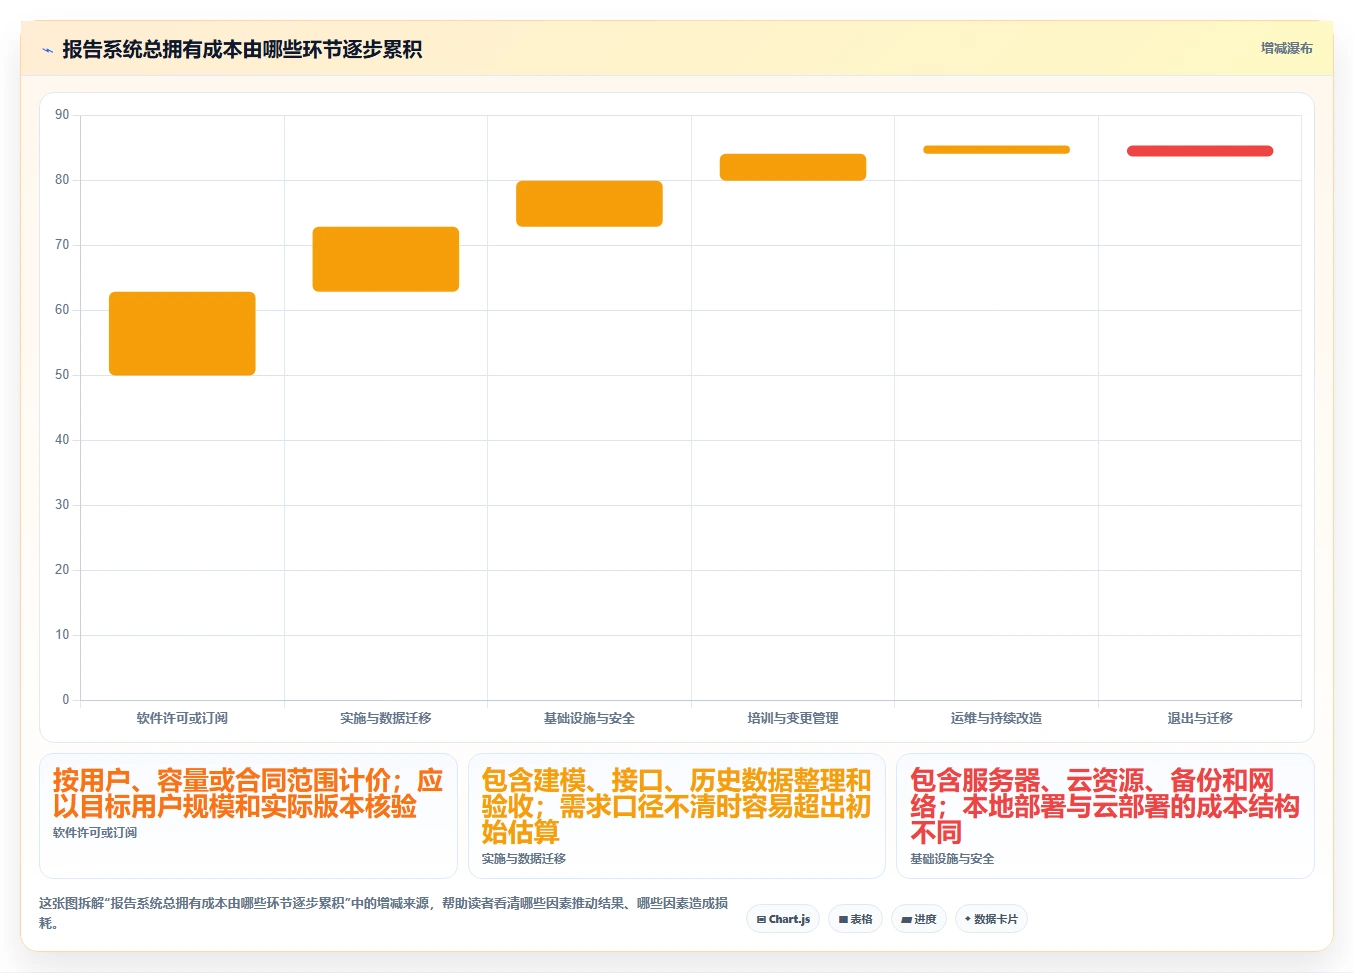Click the 退出与迁移 axis label

click(x=1200, y=718)
